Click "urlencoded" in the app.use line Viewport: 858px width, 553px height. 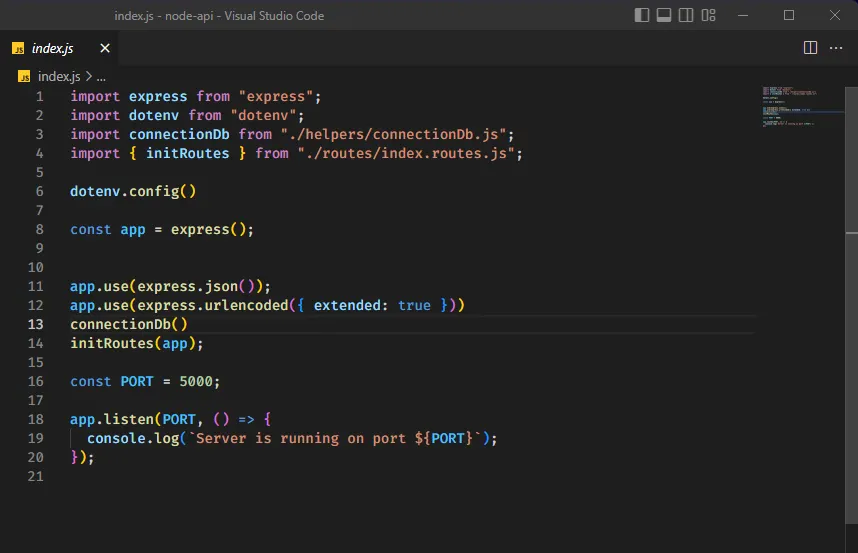click(x=246, y=305)
